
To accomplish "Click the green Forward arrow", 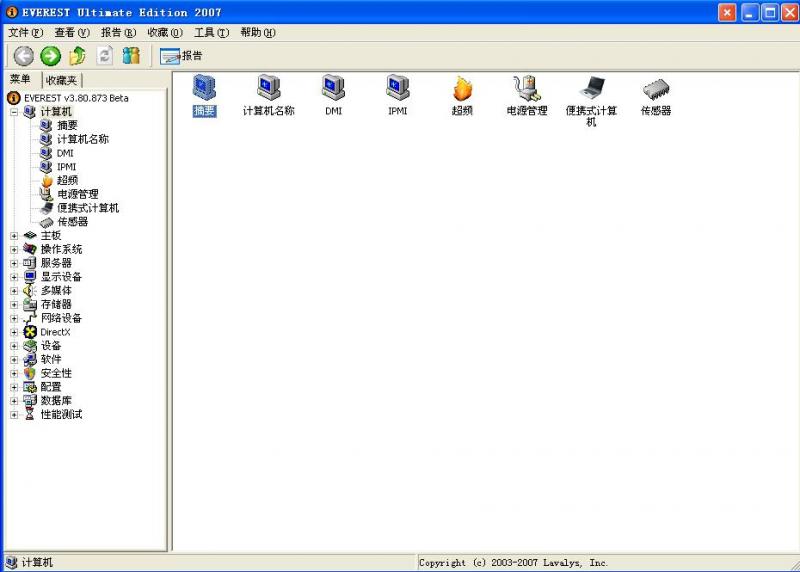I will tap(51, 56).
